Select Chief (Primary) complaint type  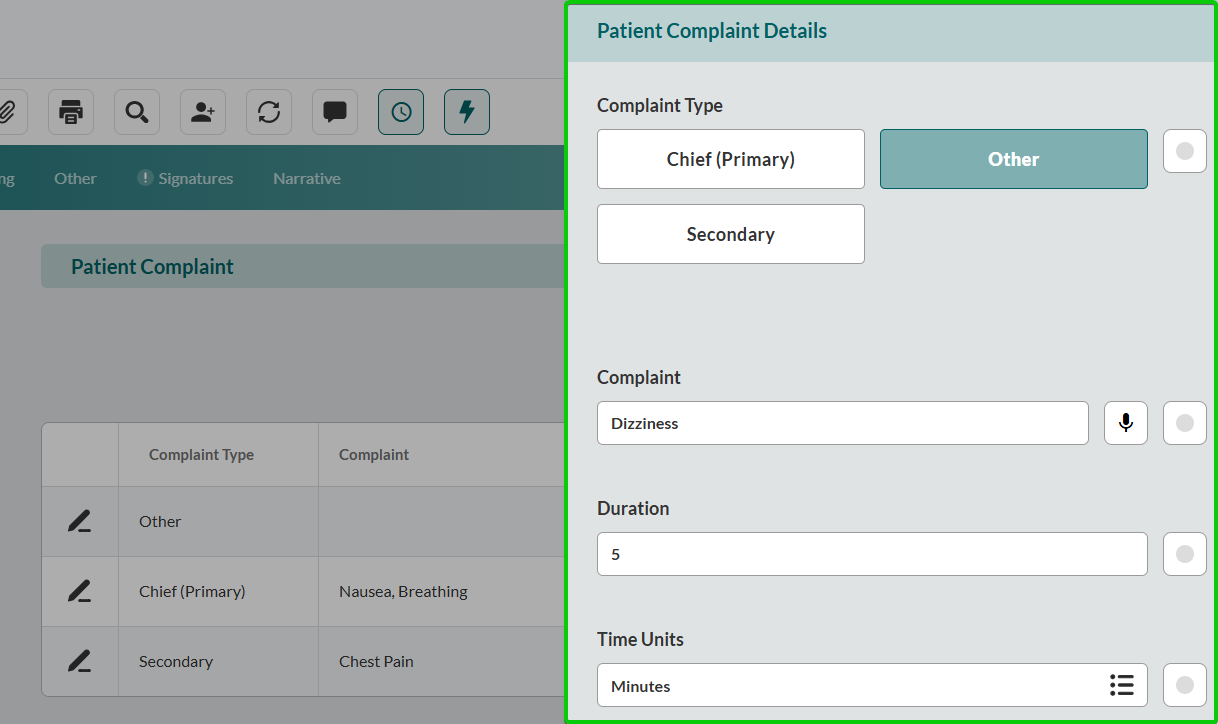(730, 159)
